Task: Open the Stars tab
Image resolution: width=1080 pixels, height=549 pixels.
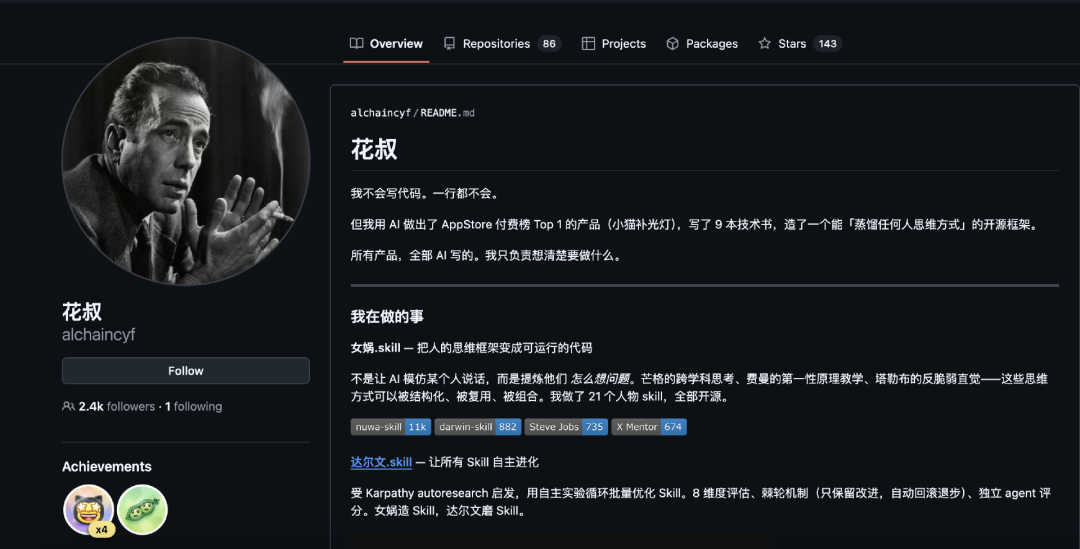Action: [800, 43]
